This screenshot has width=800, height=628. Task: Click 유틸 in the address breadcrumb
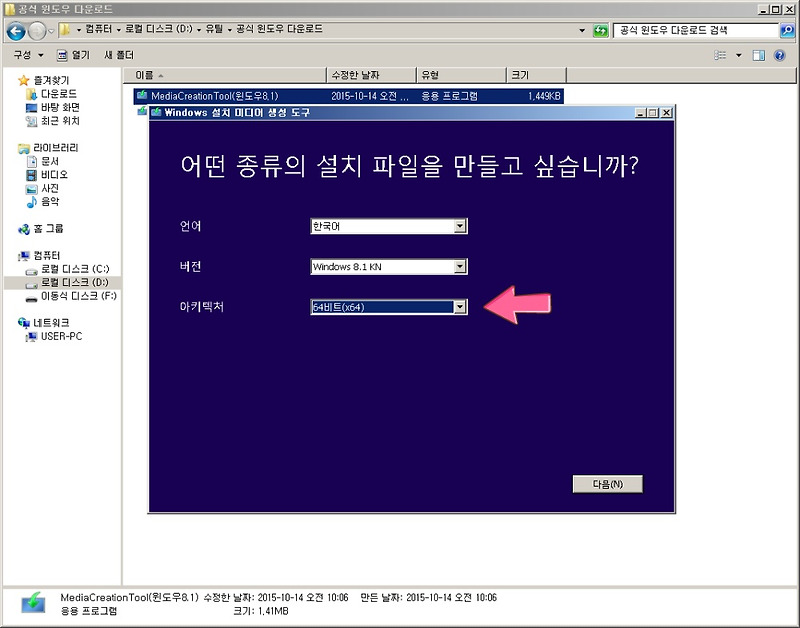point(214,29)
